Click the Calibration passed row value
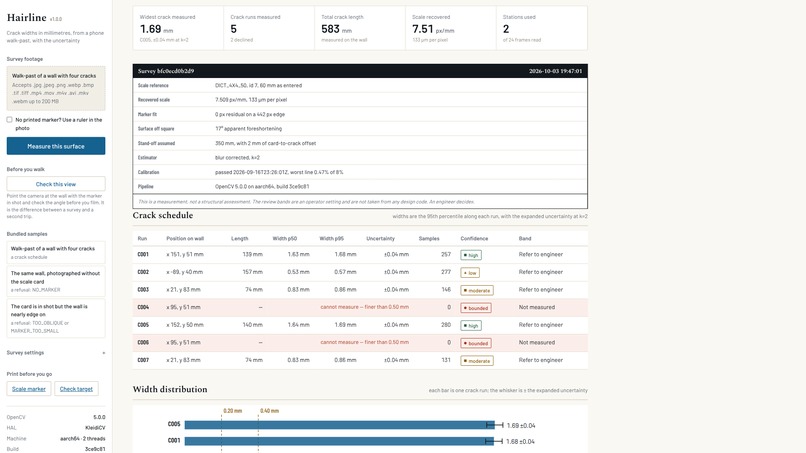The width and height of the screenshot is (806, 453). tap(279, 172)
